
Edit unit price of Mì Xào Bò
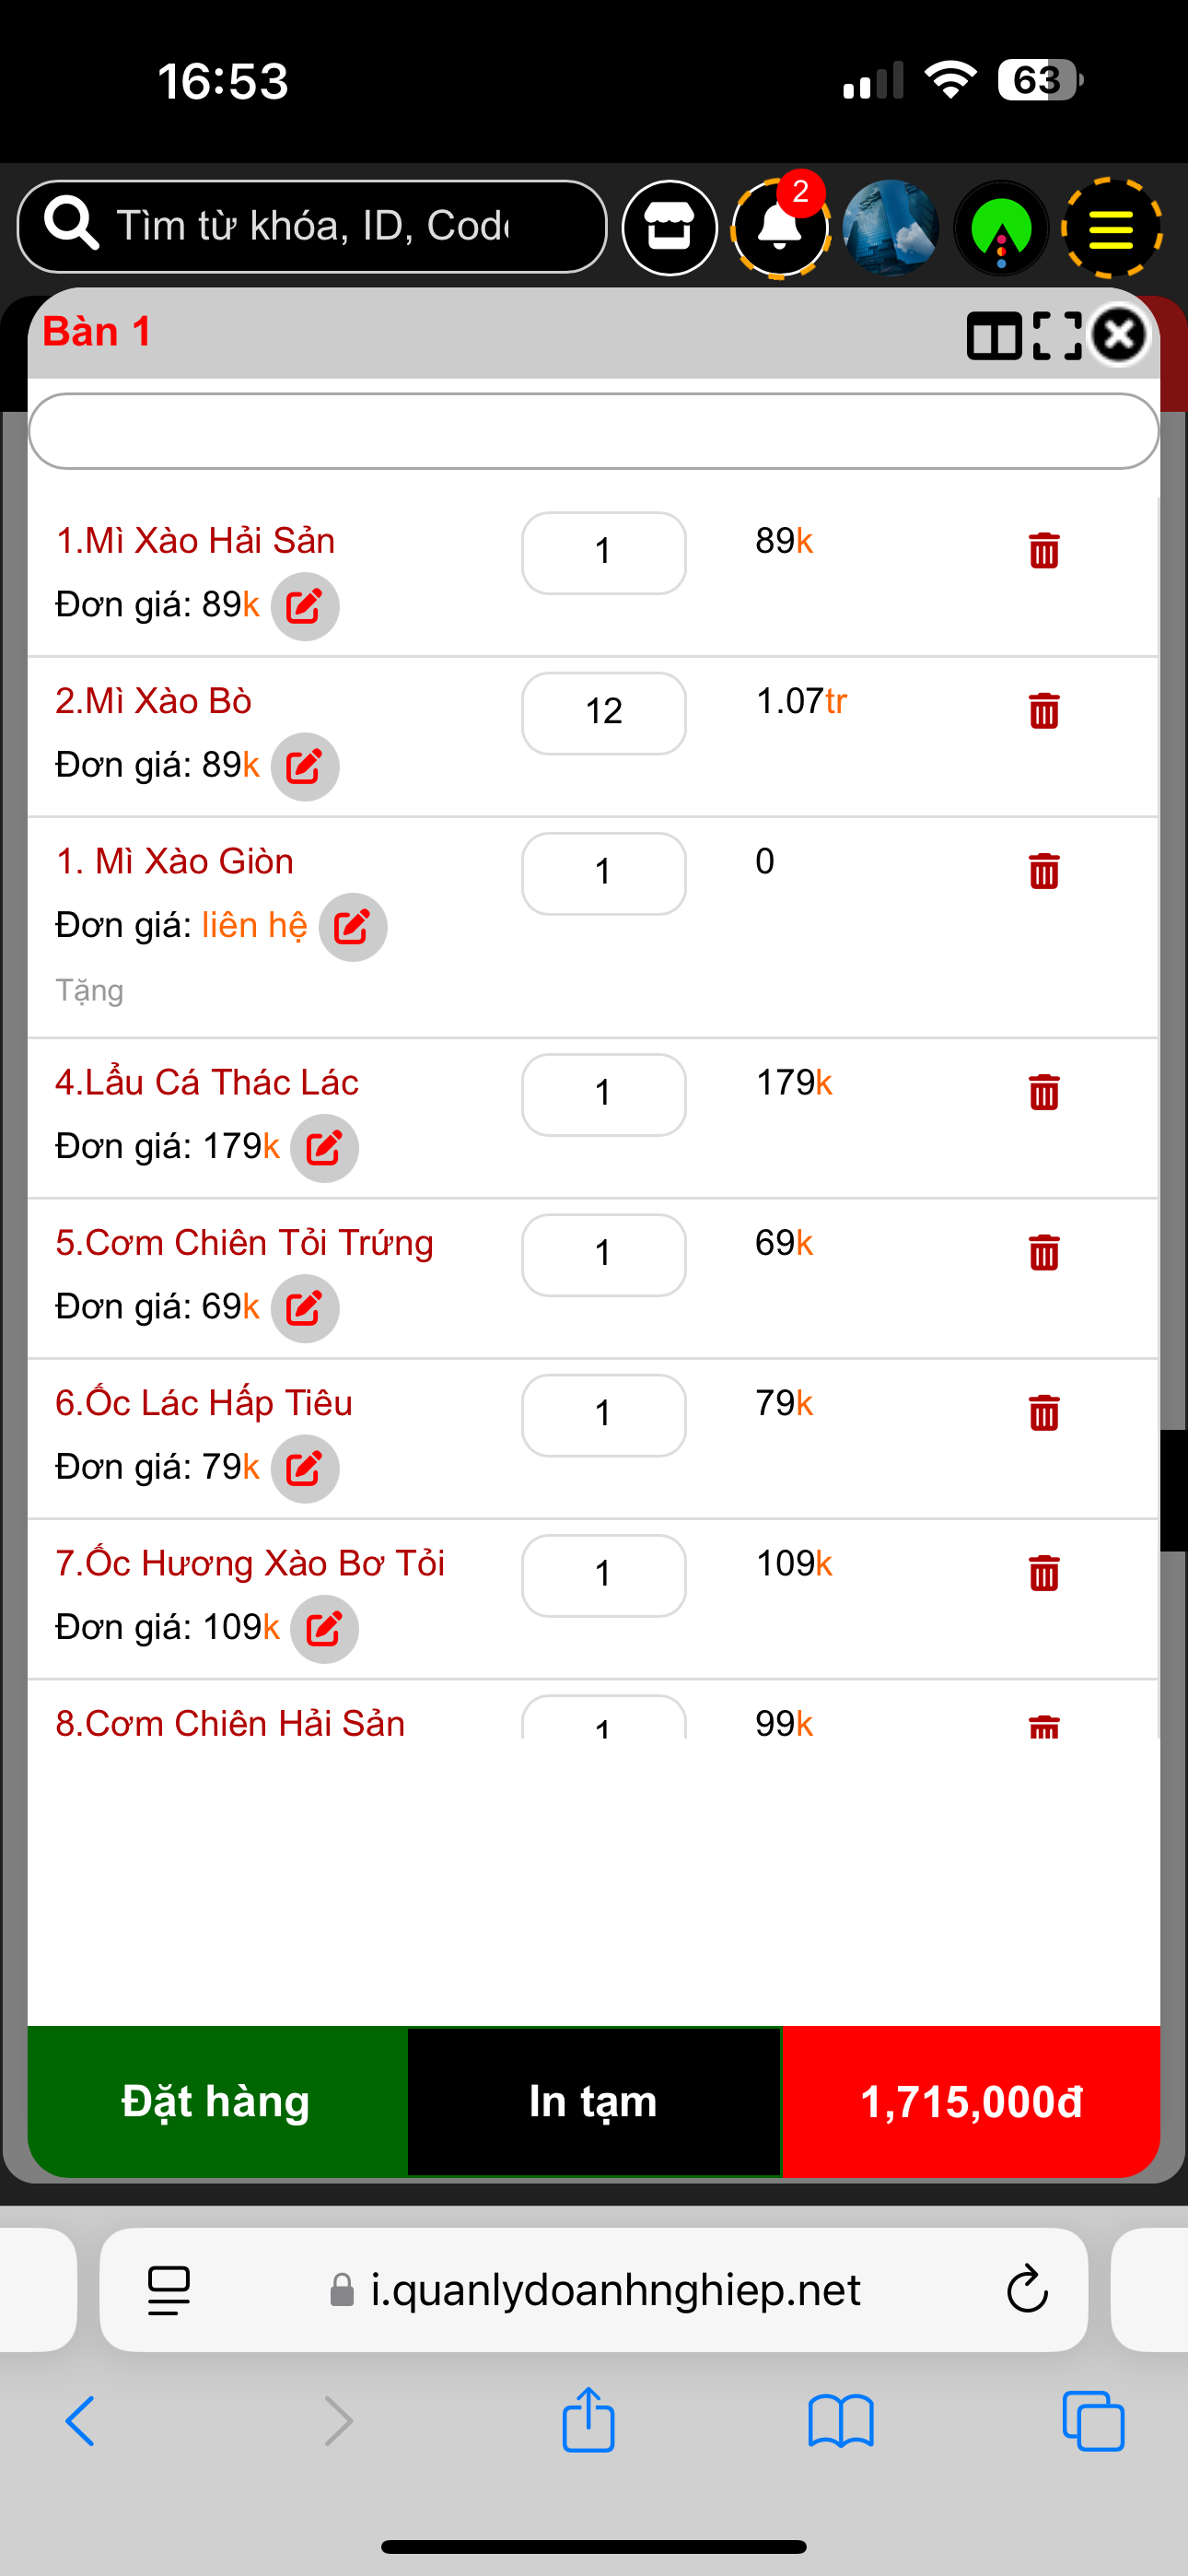[305, 767]
